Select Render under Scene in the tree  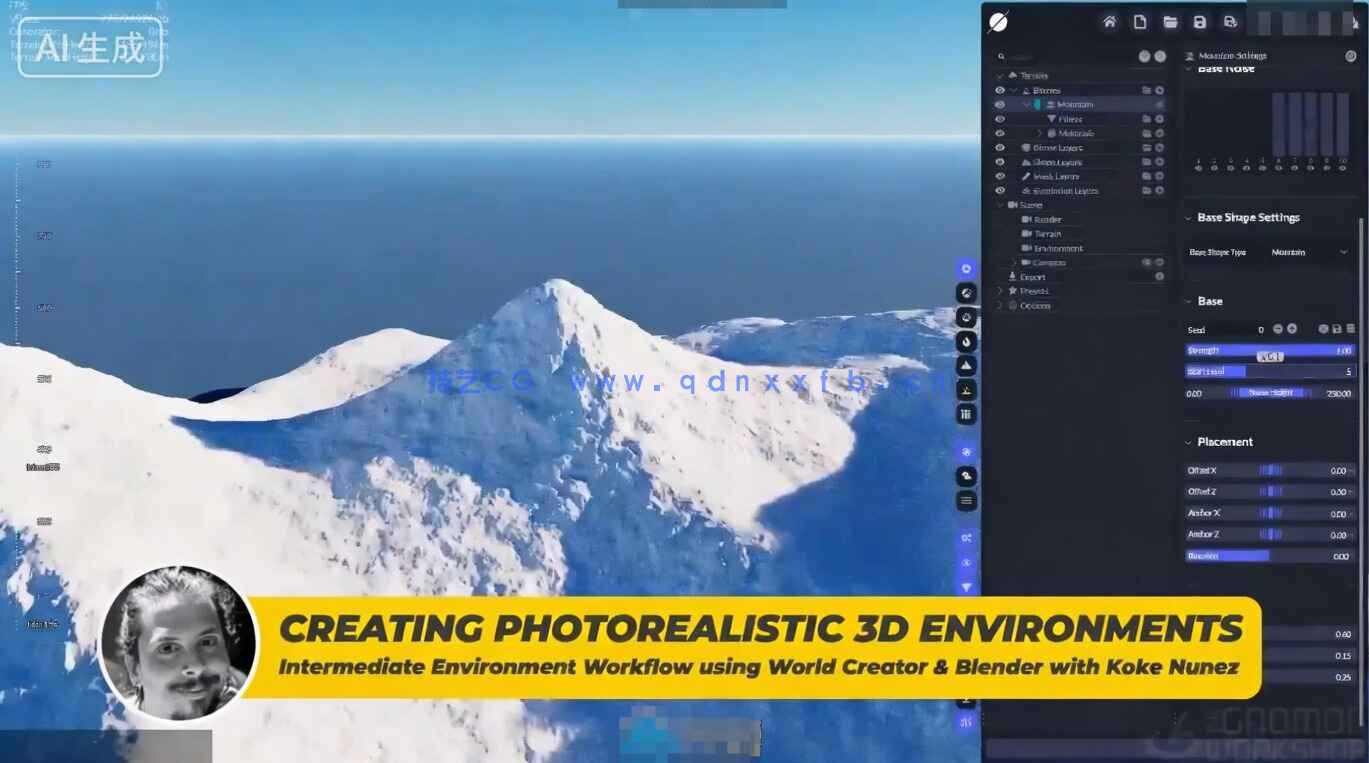(1047, 219)
